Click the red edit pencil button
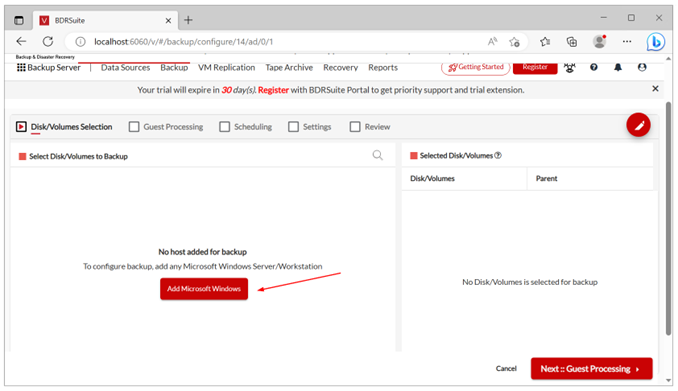 click(x=638, y=125)
